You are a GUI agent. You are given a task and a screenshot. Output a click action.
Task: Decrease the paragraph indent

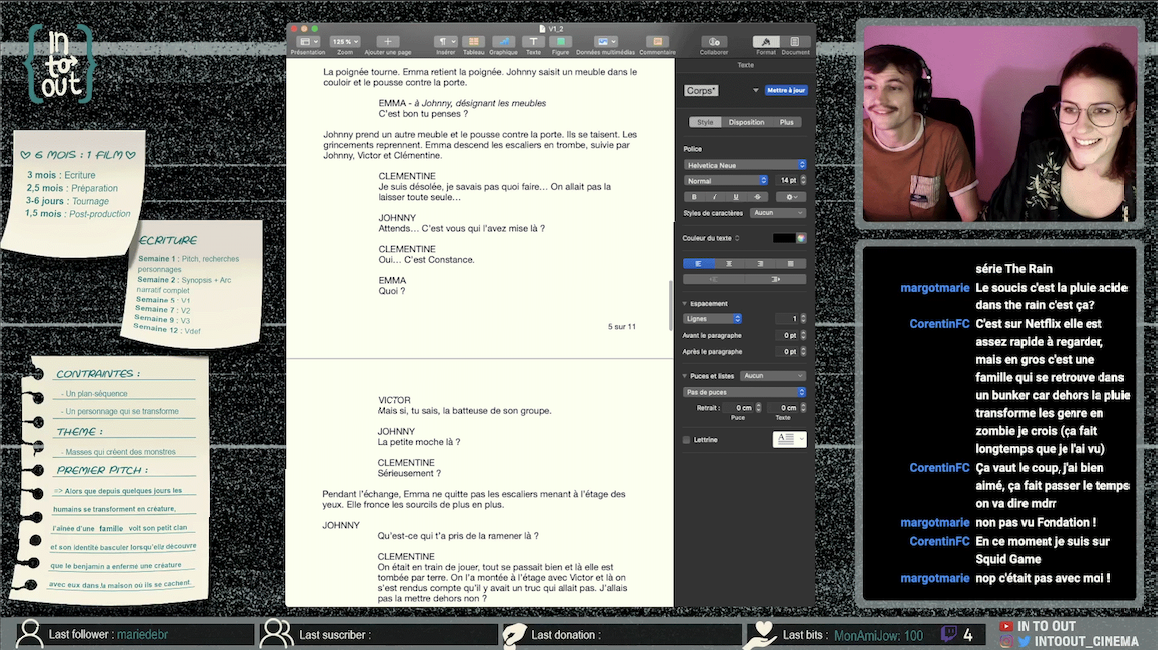coord(714,279)
